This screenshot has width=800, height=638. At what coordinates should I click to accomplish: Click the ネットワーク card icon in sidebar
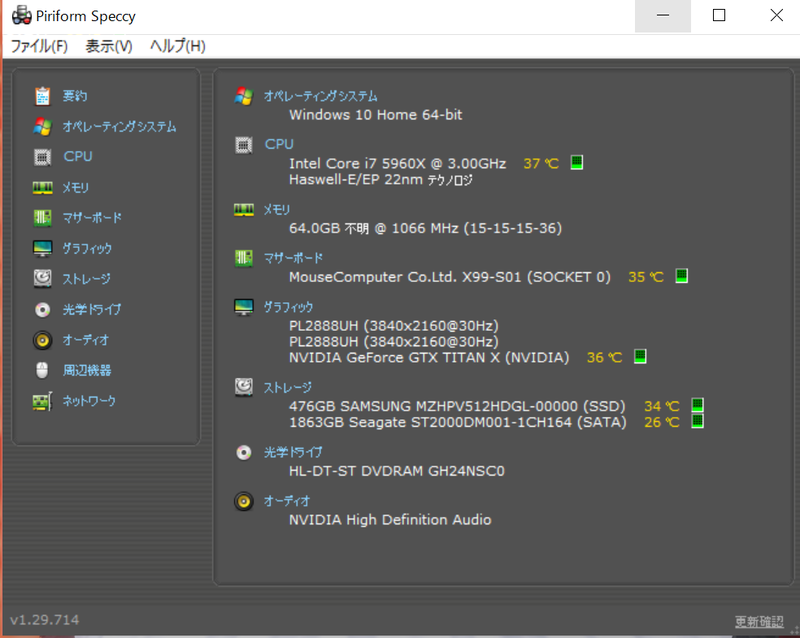[42, 401]
